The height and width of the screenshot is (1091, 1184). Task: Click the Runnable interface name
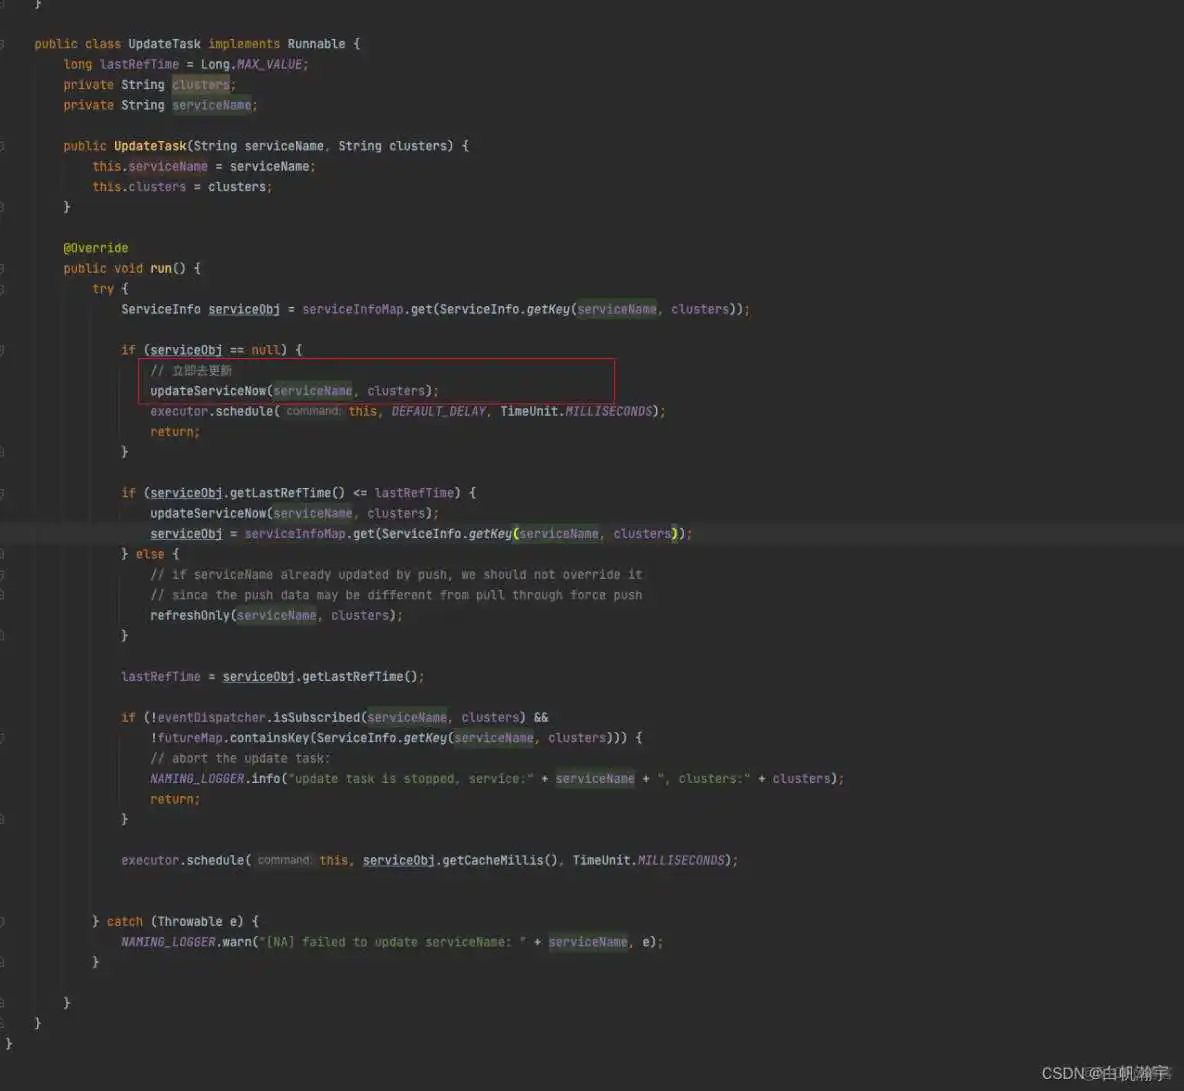[x=316, y=44]
